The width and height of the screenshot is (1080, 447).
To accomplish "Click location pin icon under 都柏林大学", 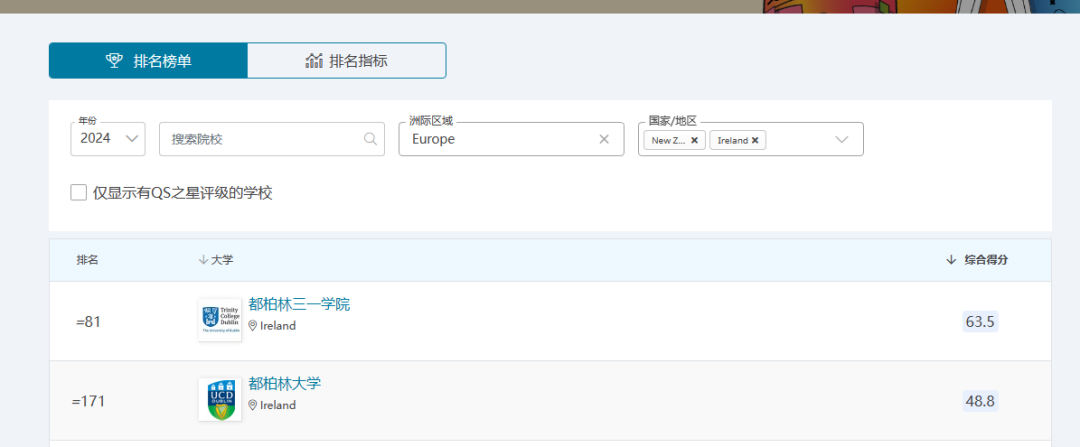I will pos(253,405).
